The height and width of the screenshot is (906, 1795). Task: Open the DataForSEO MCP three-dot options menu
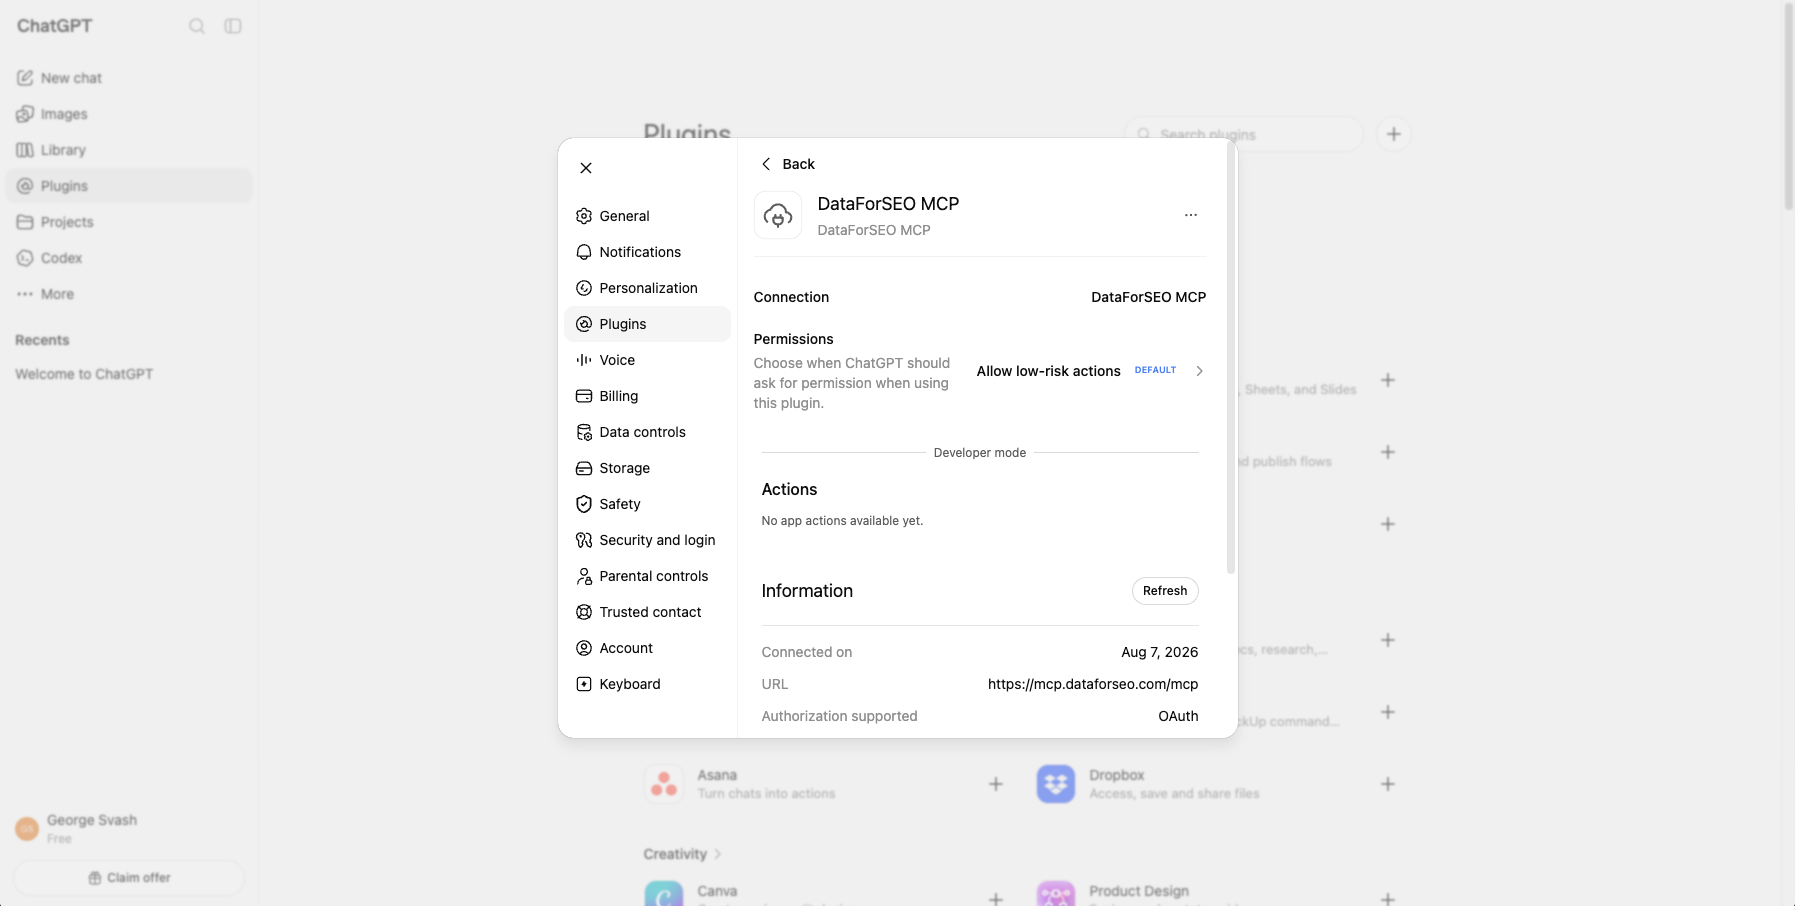click(1191, 215)
